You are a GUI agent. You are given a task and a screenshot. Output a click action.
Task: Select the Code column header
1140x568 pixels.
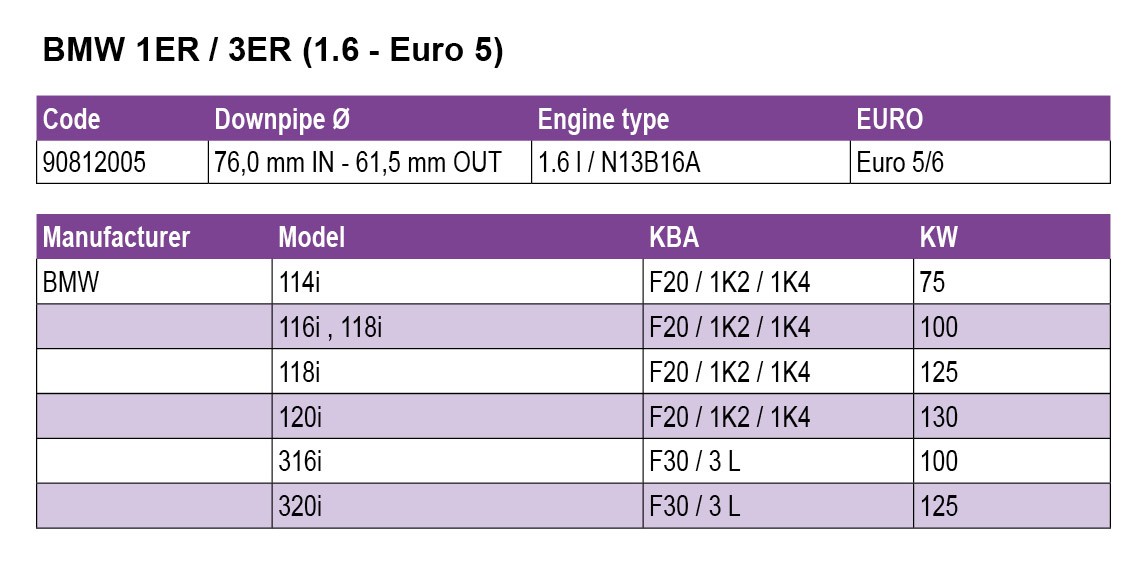(71, 119)
